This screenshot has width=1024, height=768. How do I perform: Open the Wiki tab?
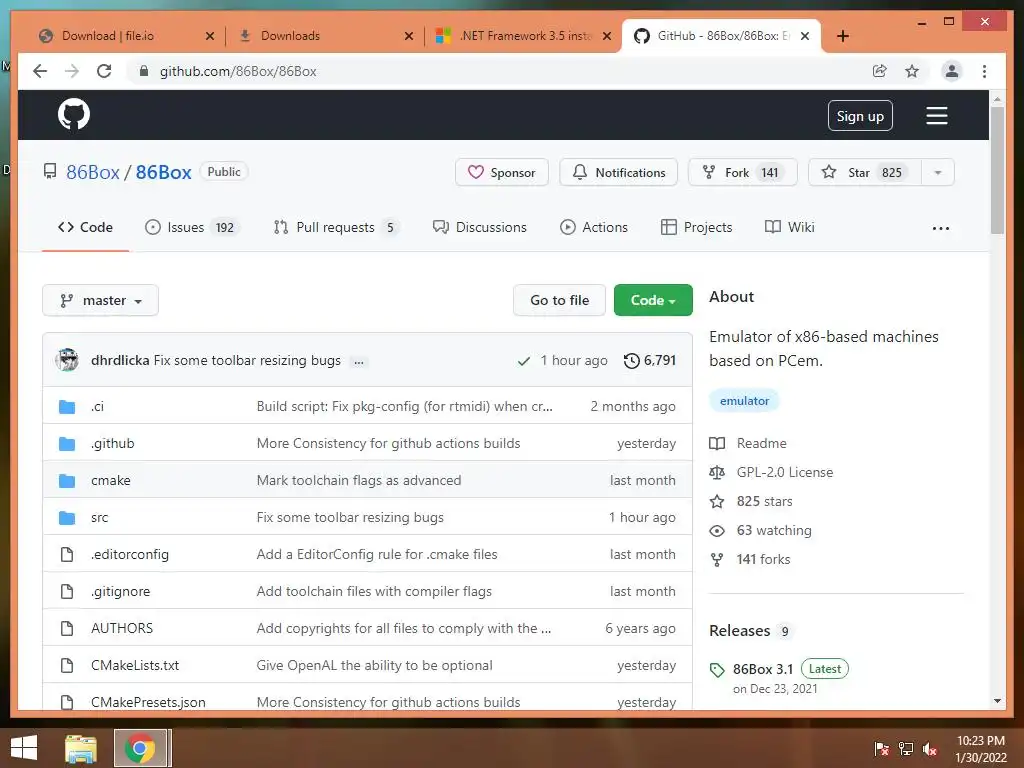[x=790, y=227]
